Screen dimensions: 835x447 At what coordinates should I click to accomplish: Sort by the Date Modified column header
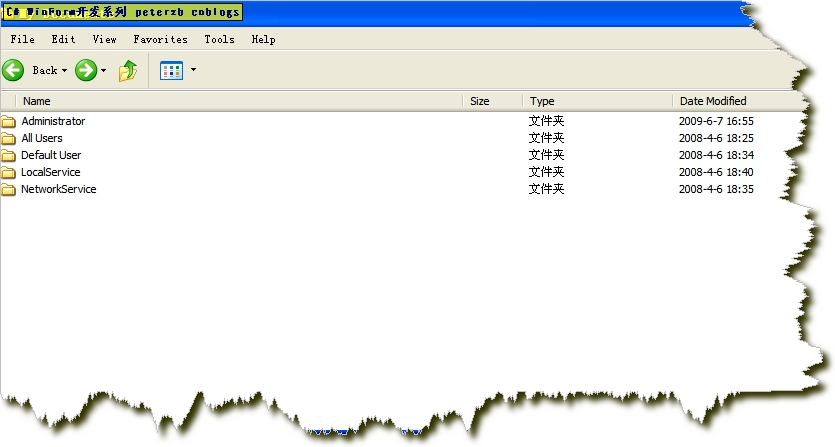[740, 101]
